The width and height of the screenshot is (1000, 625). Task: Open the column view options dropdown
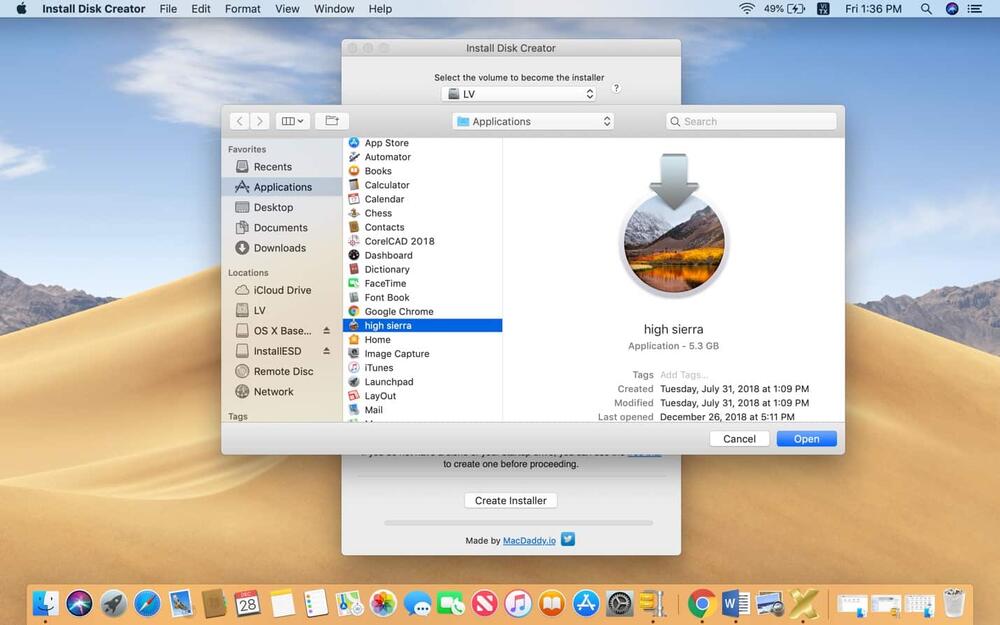(x=292, y=120)
